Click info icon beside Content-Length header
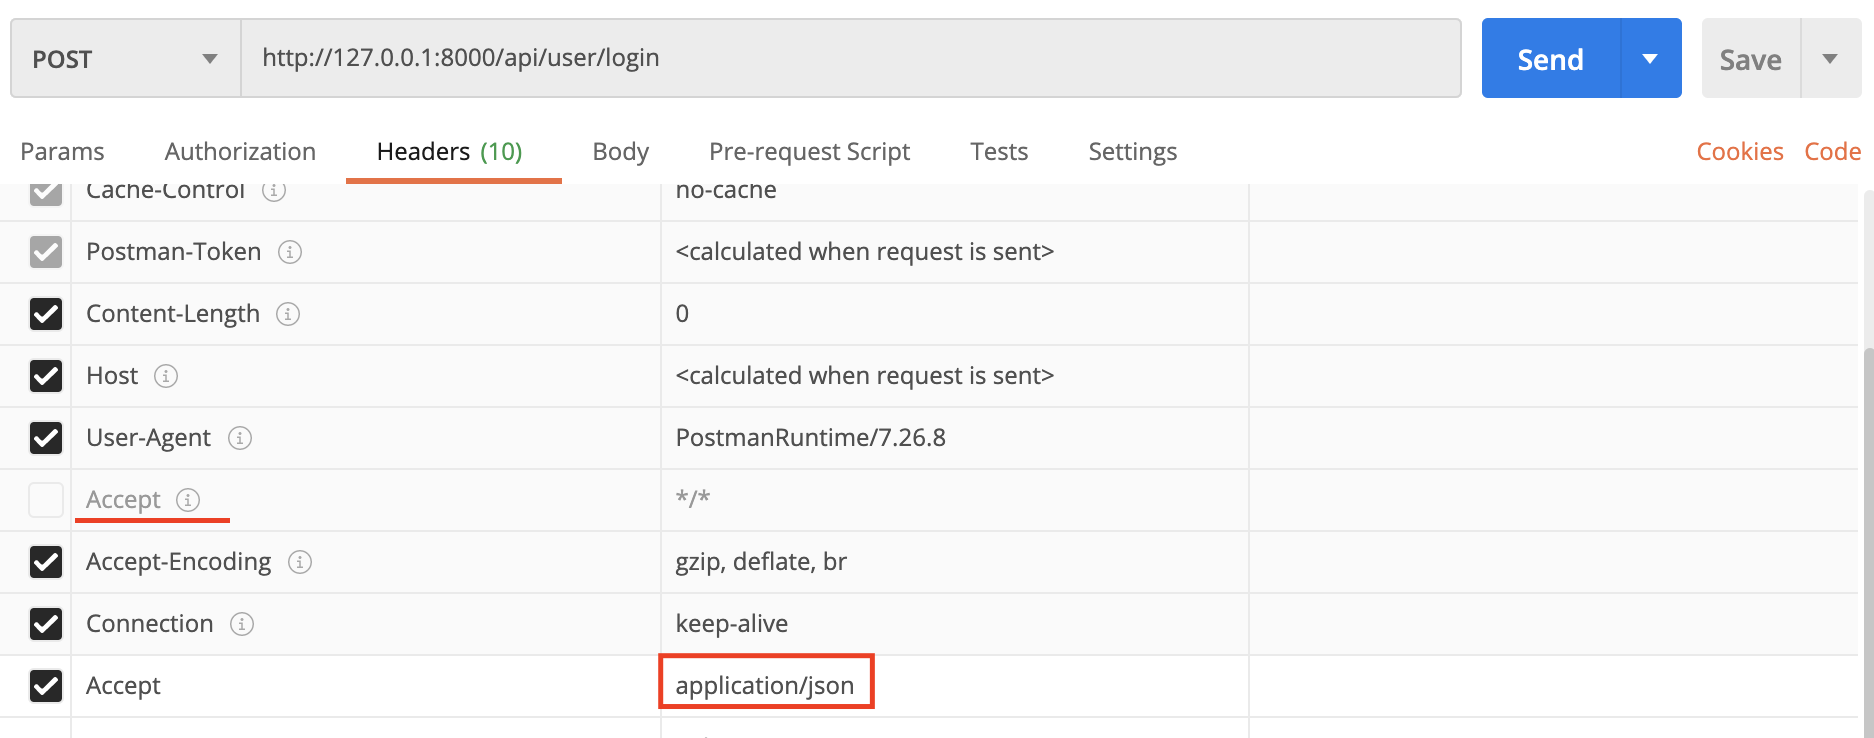The width and height of the screenshot is (1874, 738). point(288,314)
